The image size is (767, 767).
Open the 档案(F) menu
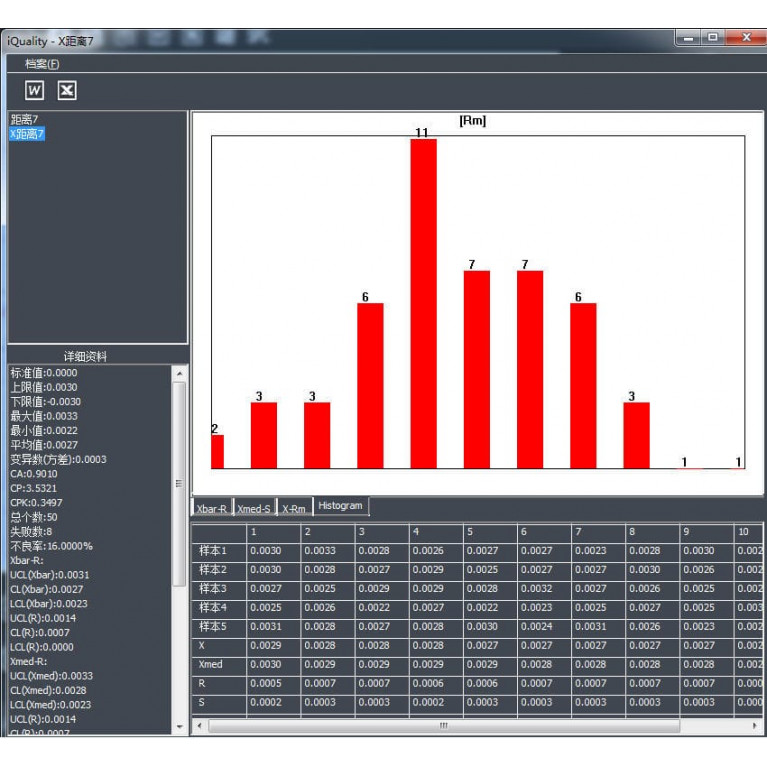coord(43,64)
